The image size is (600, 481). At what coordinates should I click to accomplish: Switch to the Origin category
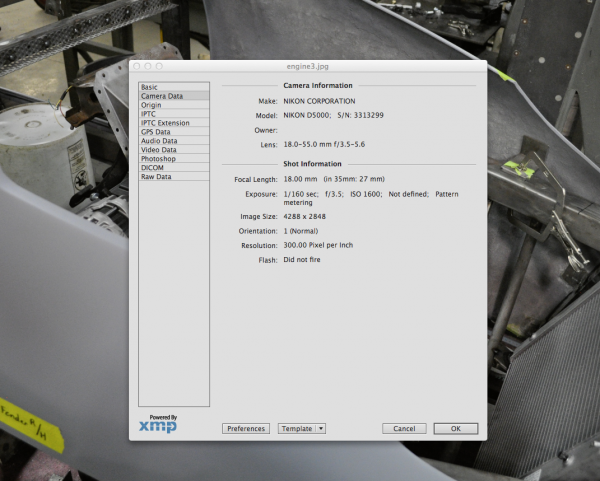tap(151, 105)
